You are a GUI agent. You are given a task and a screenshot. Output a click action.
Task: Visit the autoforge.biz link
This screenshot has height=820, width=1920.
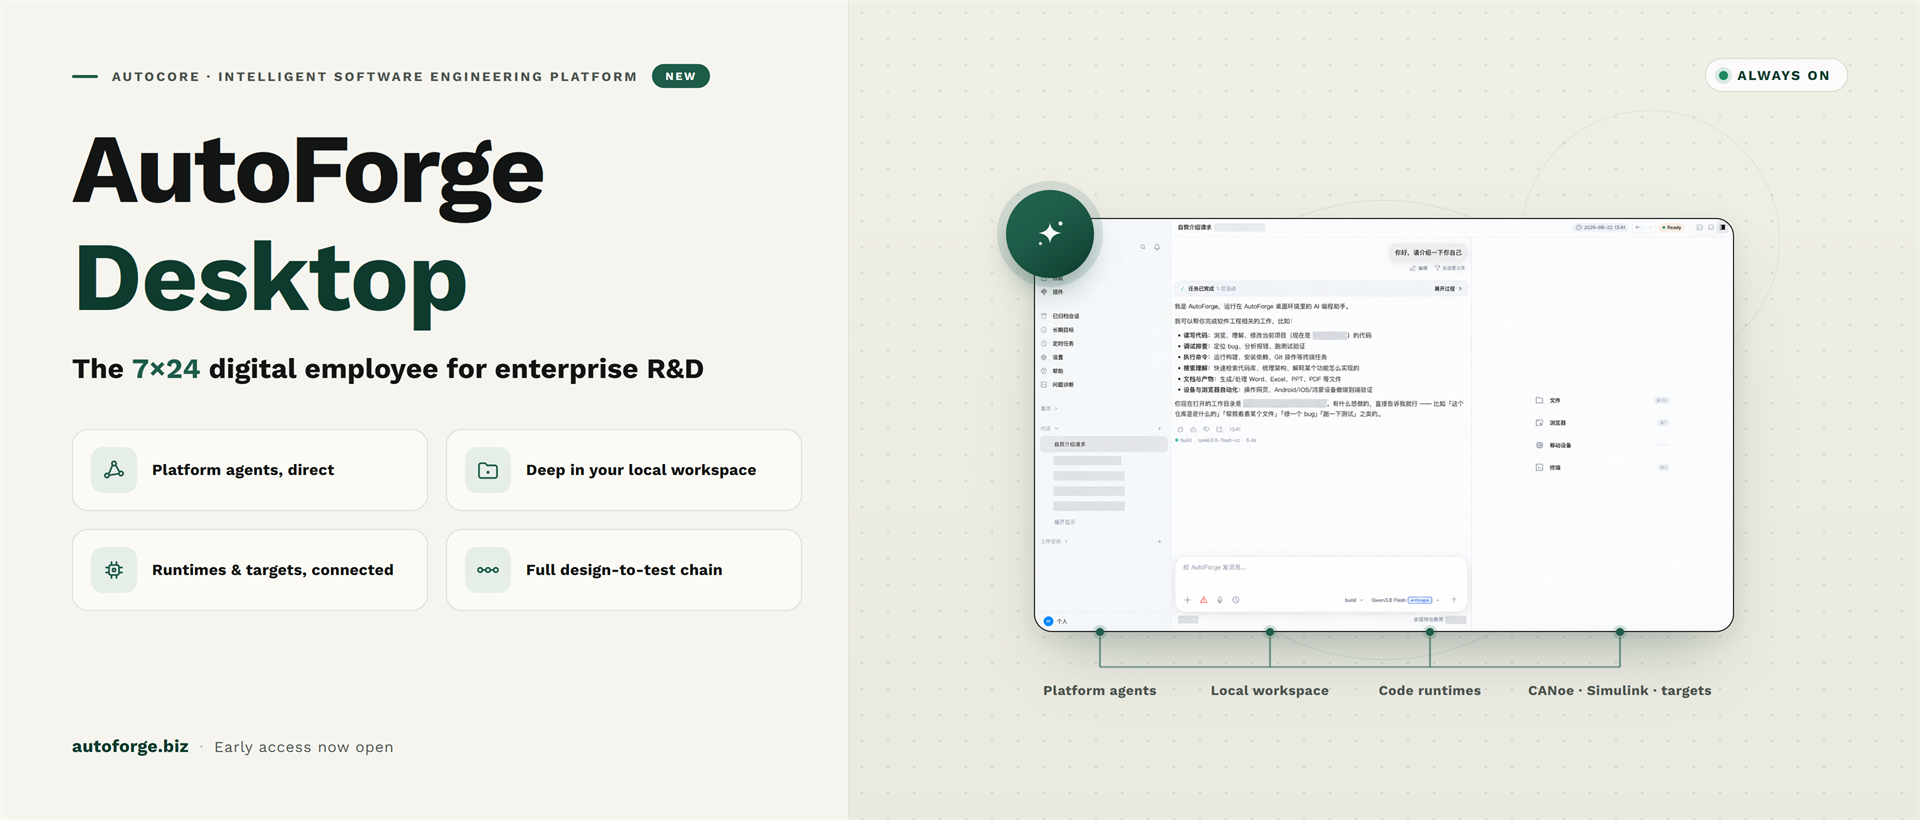click(130, 746)
